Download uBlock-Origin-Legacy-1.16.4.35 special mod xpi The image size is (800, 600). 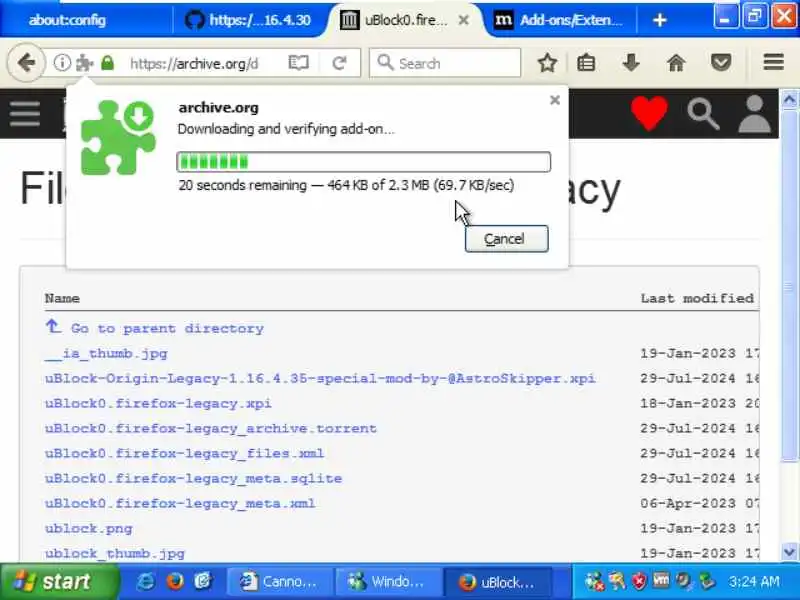click(x=320, y=379)
